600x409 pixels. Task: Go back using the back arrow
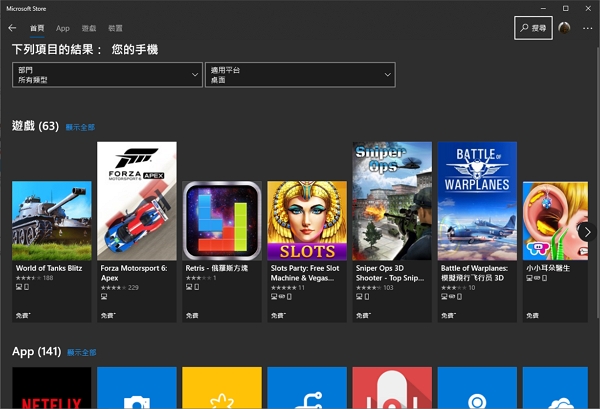pyautogui.click(x=12, y=28)
